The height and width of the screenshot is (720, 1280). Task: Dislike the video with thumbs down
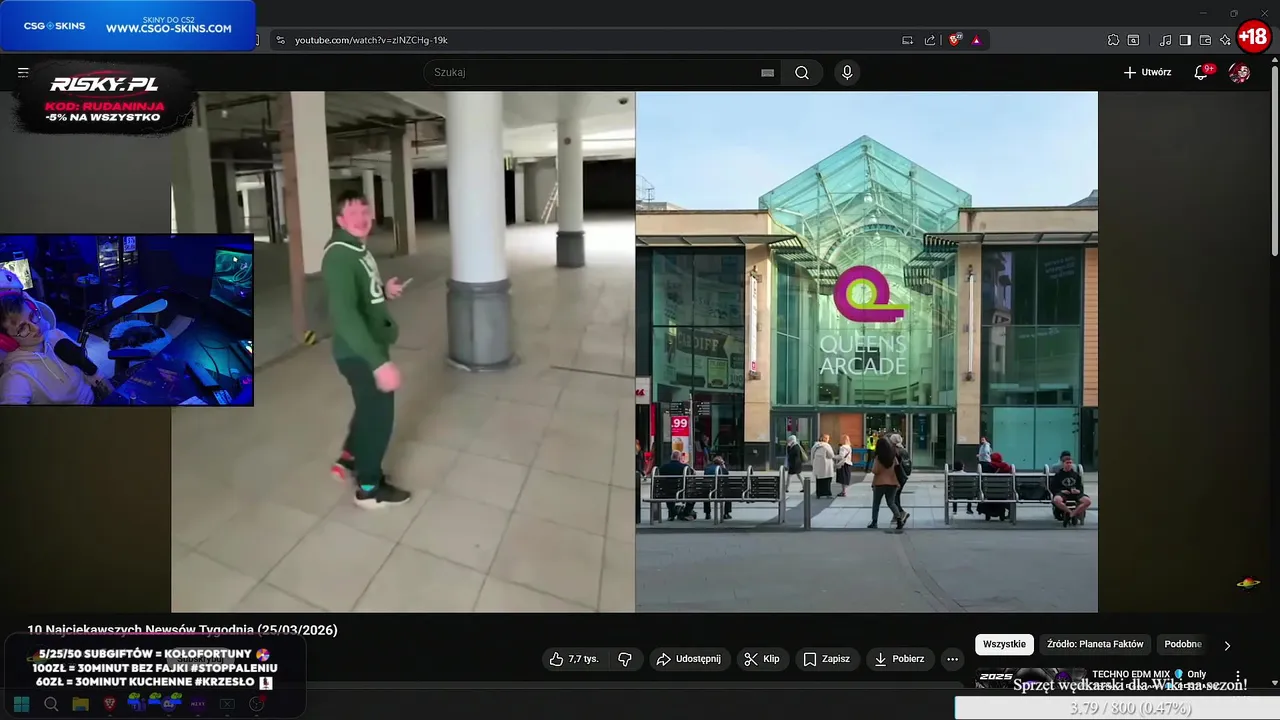625,659
